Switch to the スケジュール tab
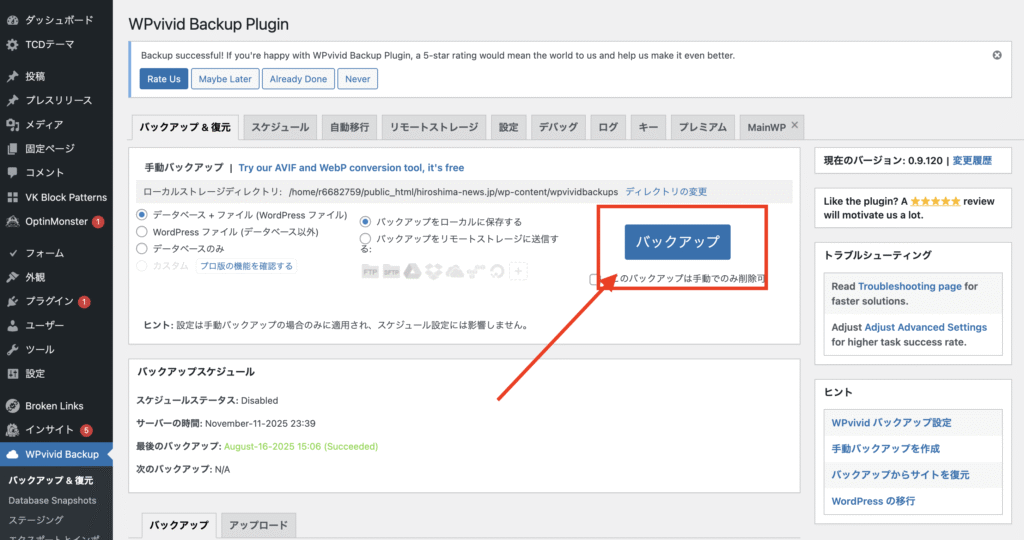Image resolution: width=1024 pixels, height=540 pixels. click(280, 127)
